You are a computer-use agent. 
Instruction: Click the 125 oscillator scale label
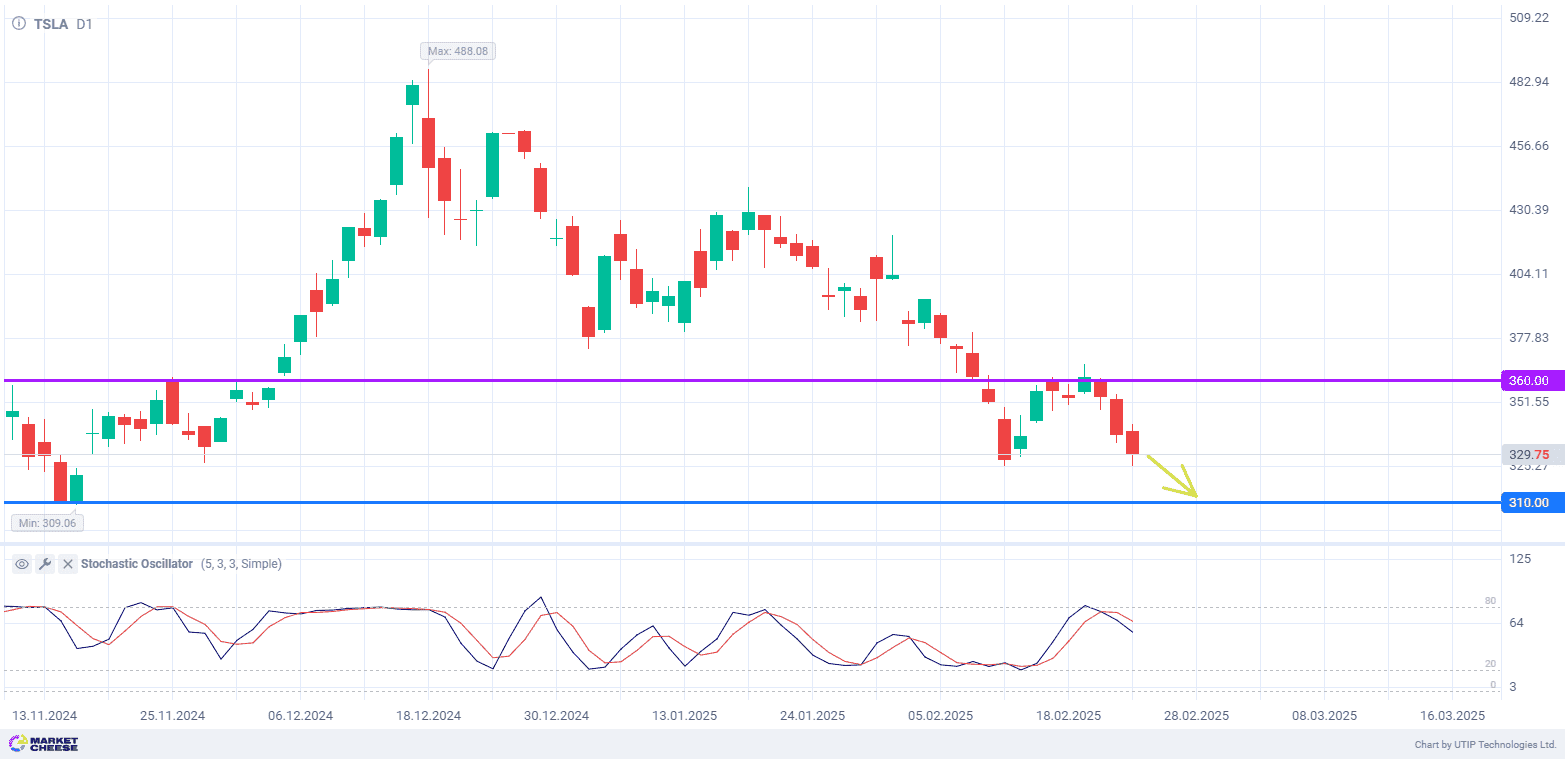click(1520, 559)
